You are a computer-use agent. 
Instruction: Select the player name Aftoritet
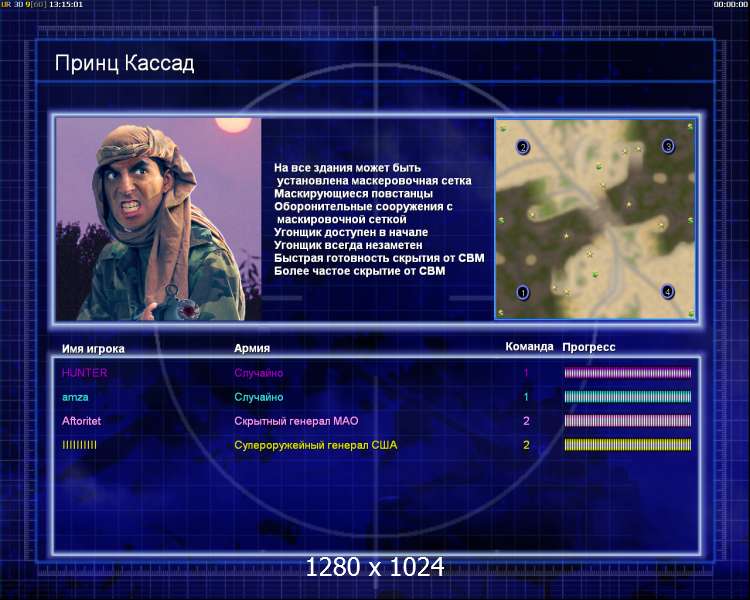(81, 421)
